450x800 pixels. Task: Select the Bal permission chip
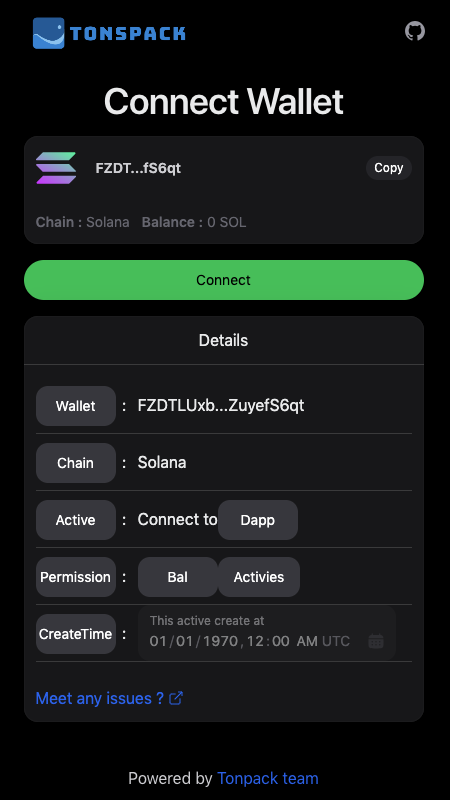pos(178,577)
